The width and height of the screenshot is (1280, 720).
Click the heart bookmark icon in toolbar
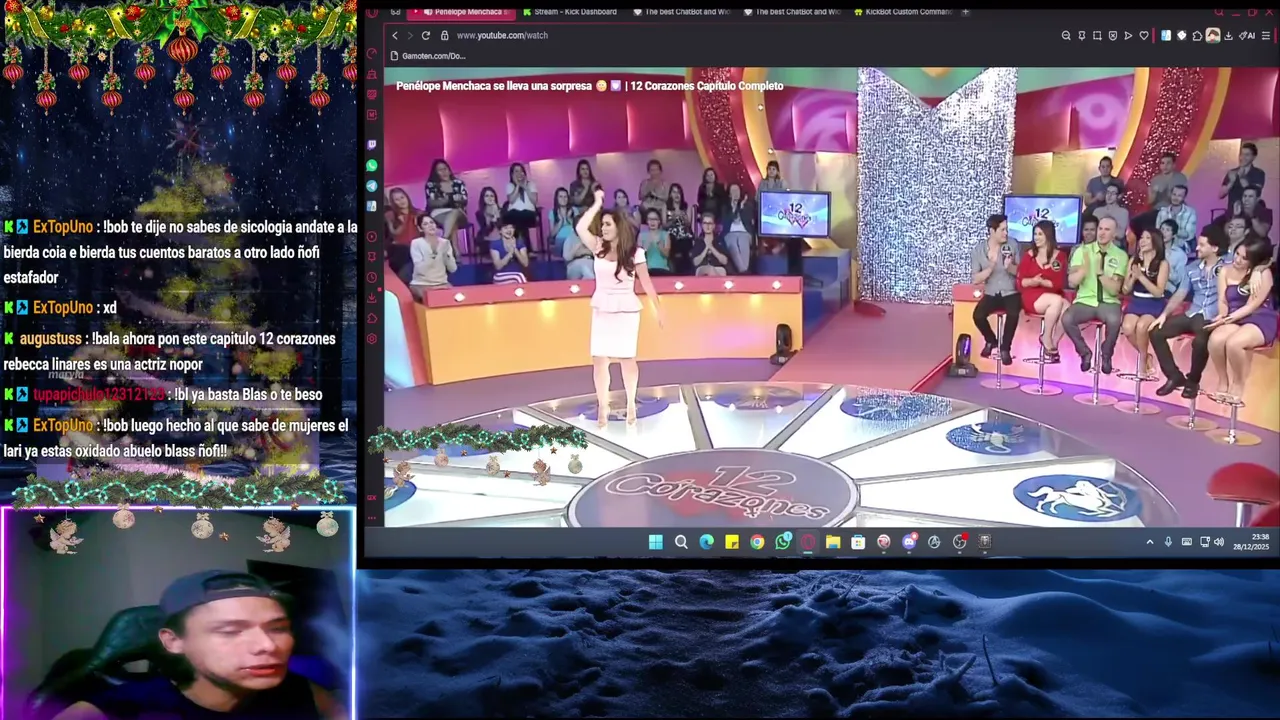point(1144,35)
